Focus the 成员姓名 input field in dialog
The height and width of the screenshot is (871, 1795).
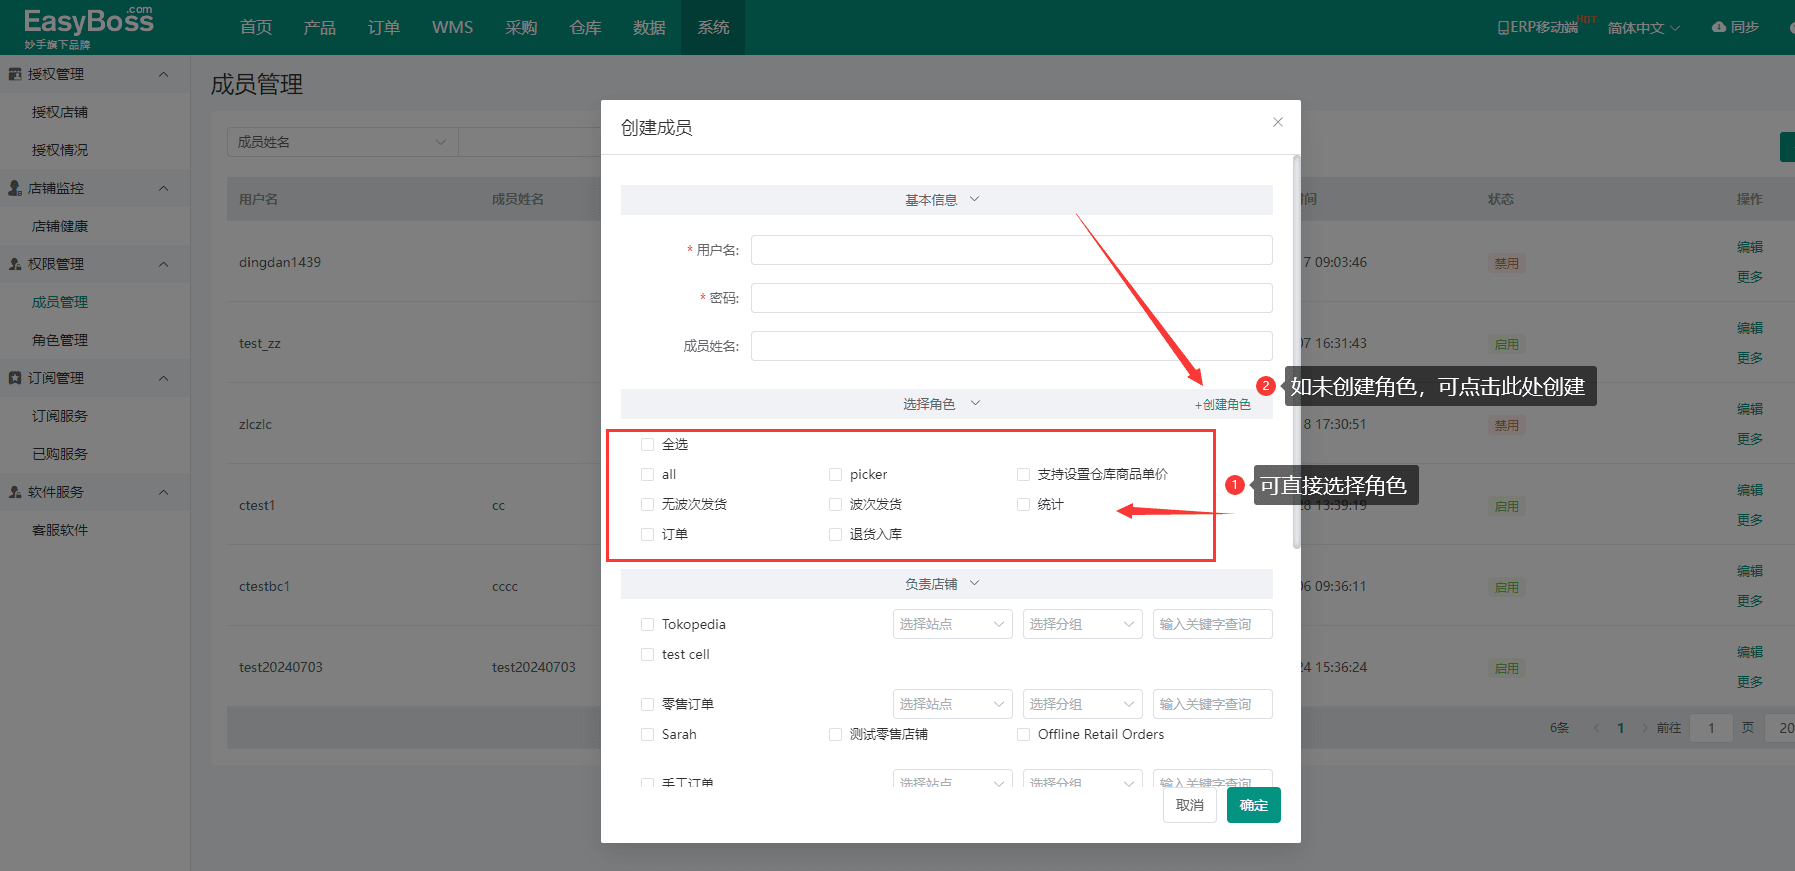click(1012, 346)
